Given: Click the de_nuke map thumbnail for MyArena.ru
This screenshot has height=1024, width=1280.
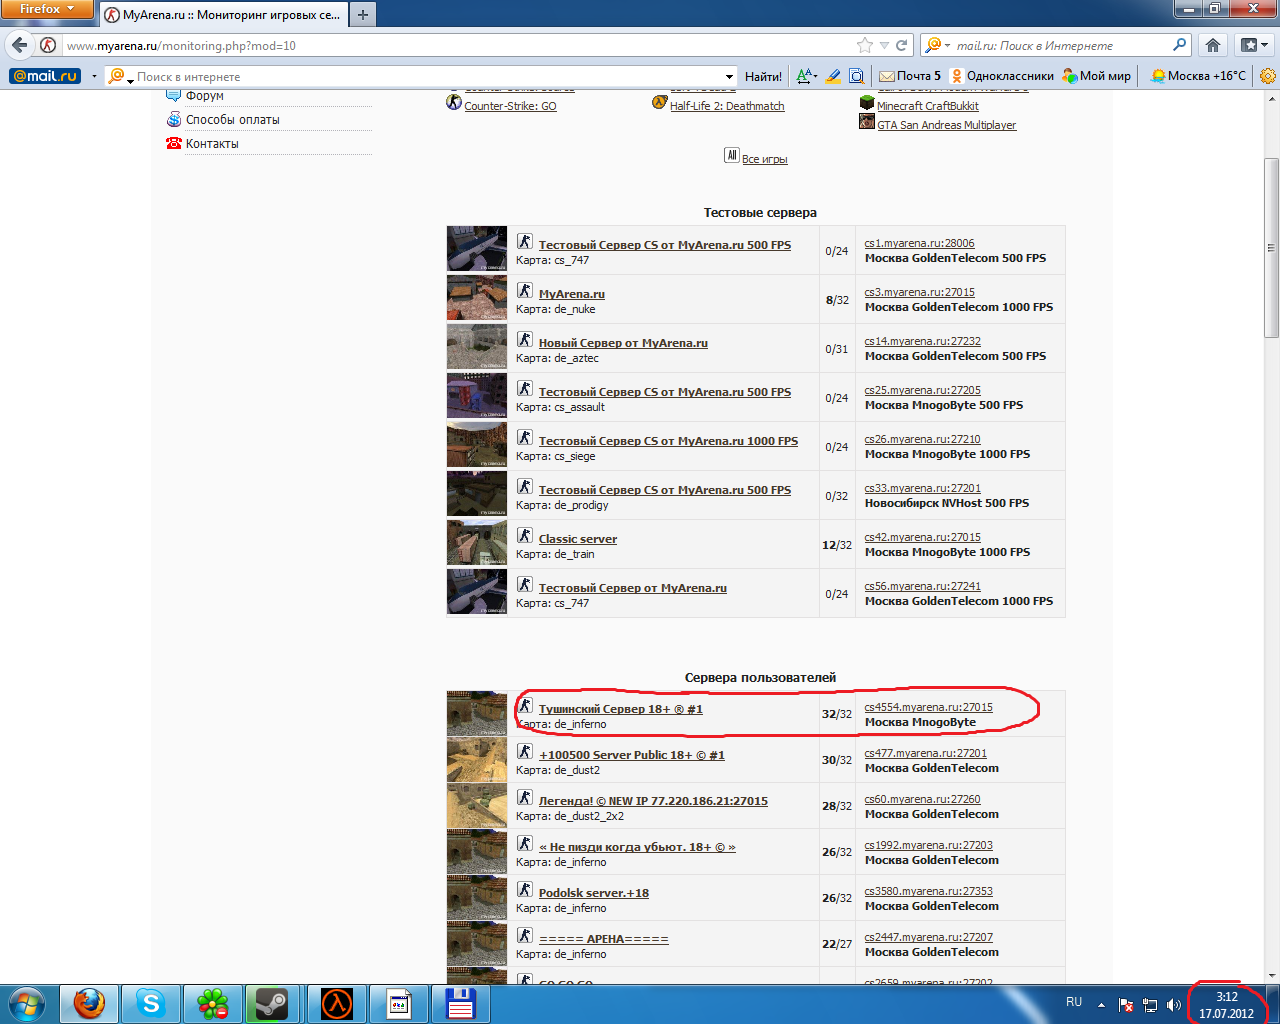Looking at the screenshot, I should tap(477, 298).
